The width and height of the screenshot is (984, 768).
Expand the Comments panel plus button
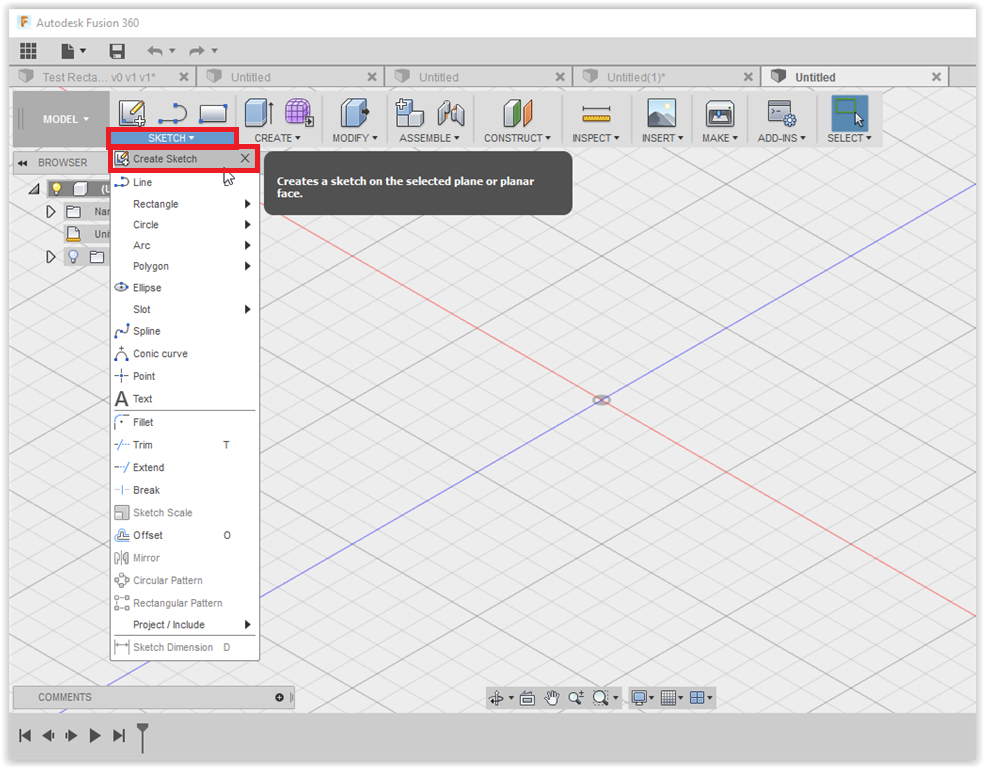279,697
